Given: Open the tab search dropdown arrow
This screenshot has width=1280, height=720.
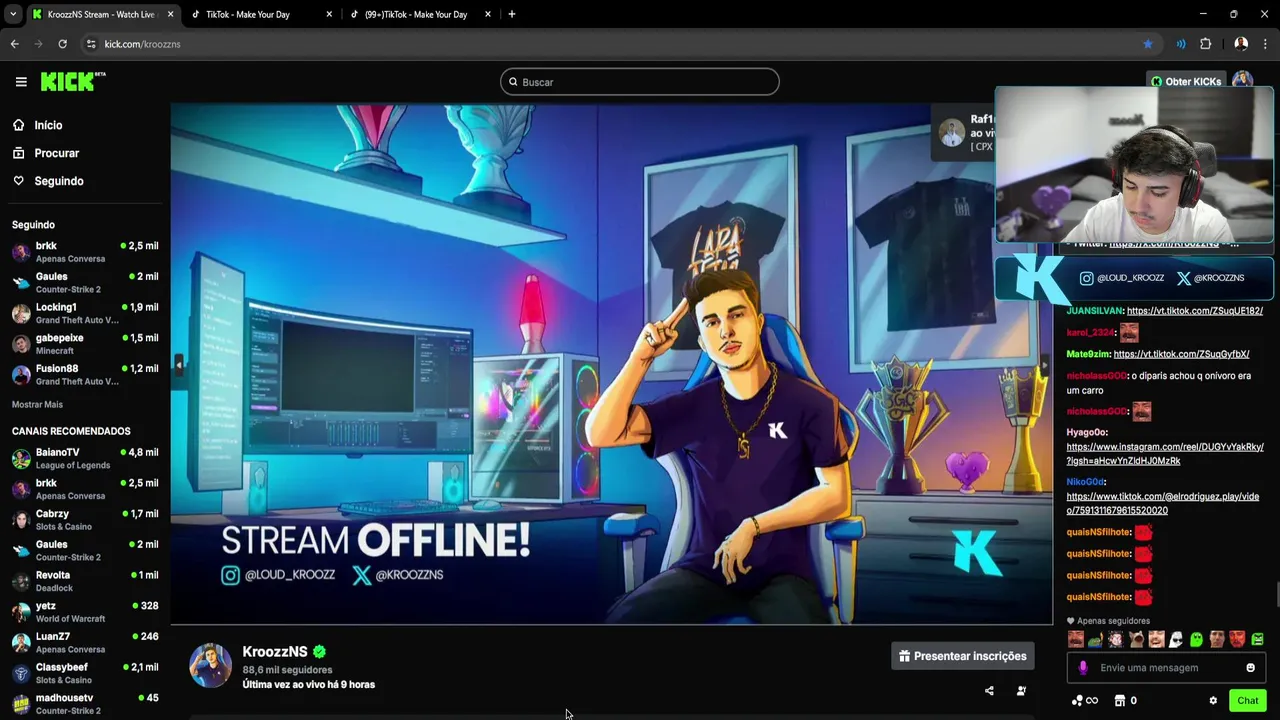Looking at the screenshot, I should [12, 14].
